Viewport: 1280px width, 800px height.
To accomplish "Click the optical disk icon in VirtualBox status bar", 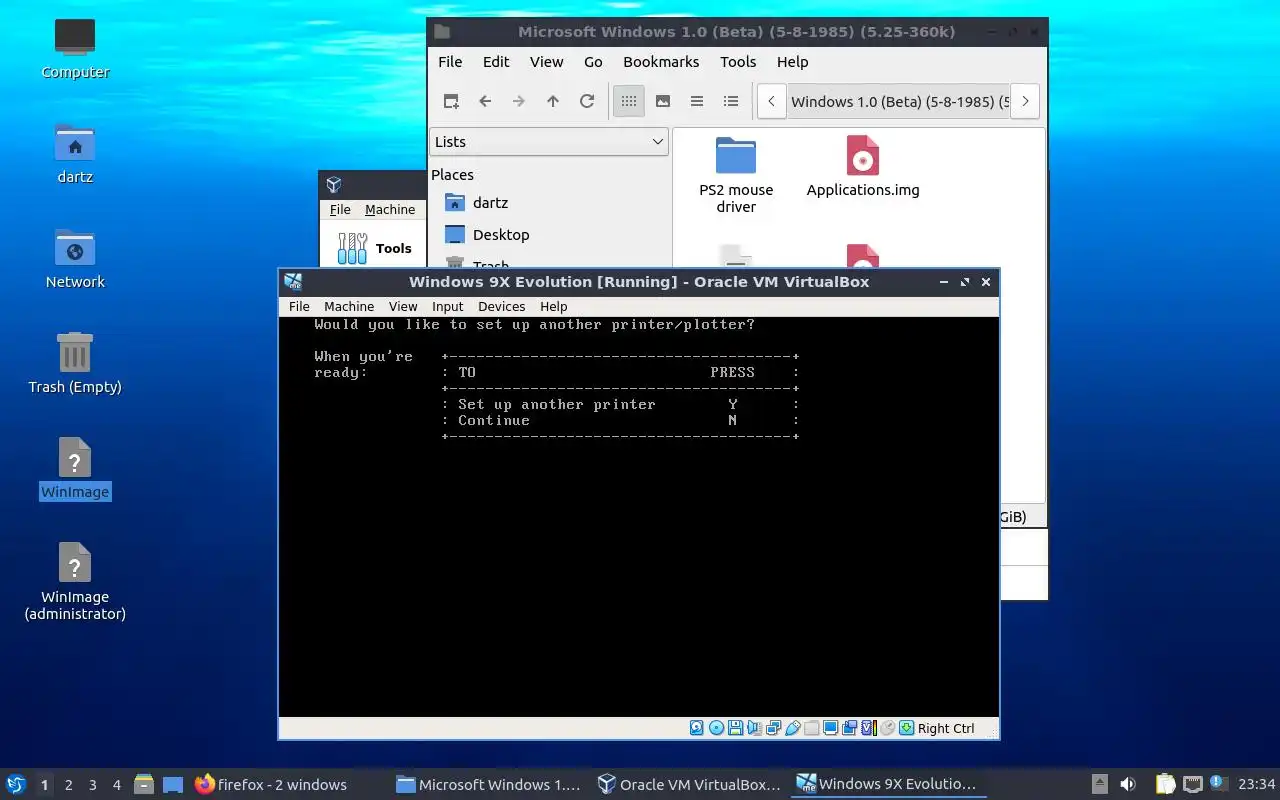I will pos(716,728).
